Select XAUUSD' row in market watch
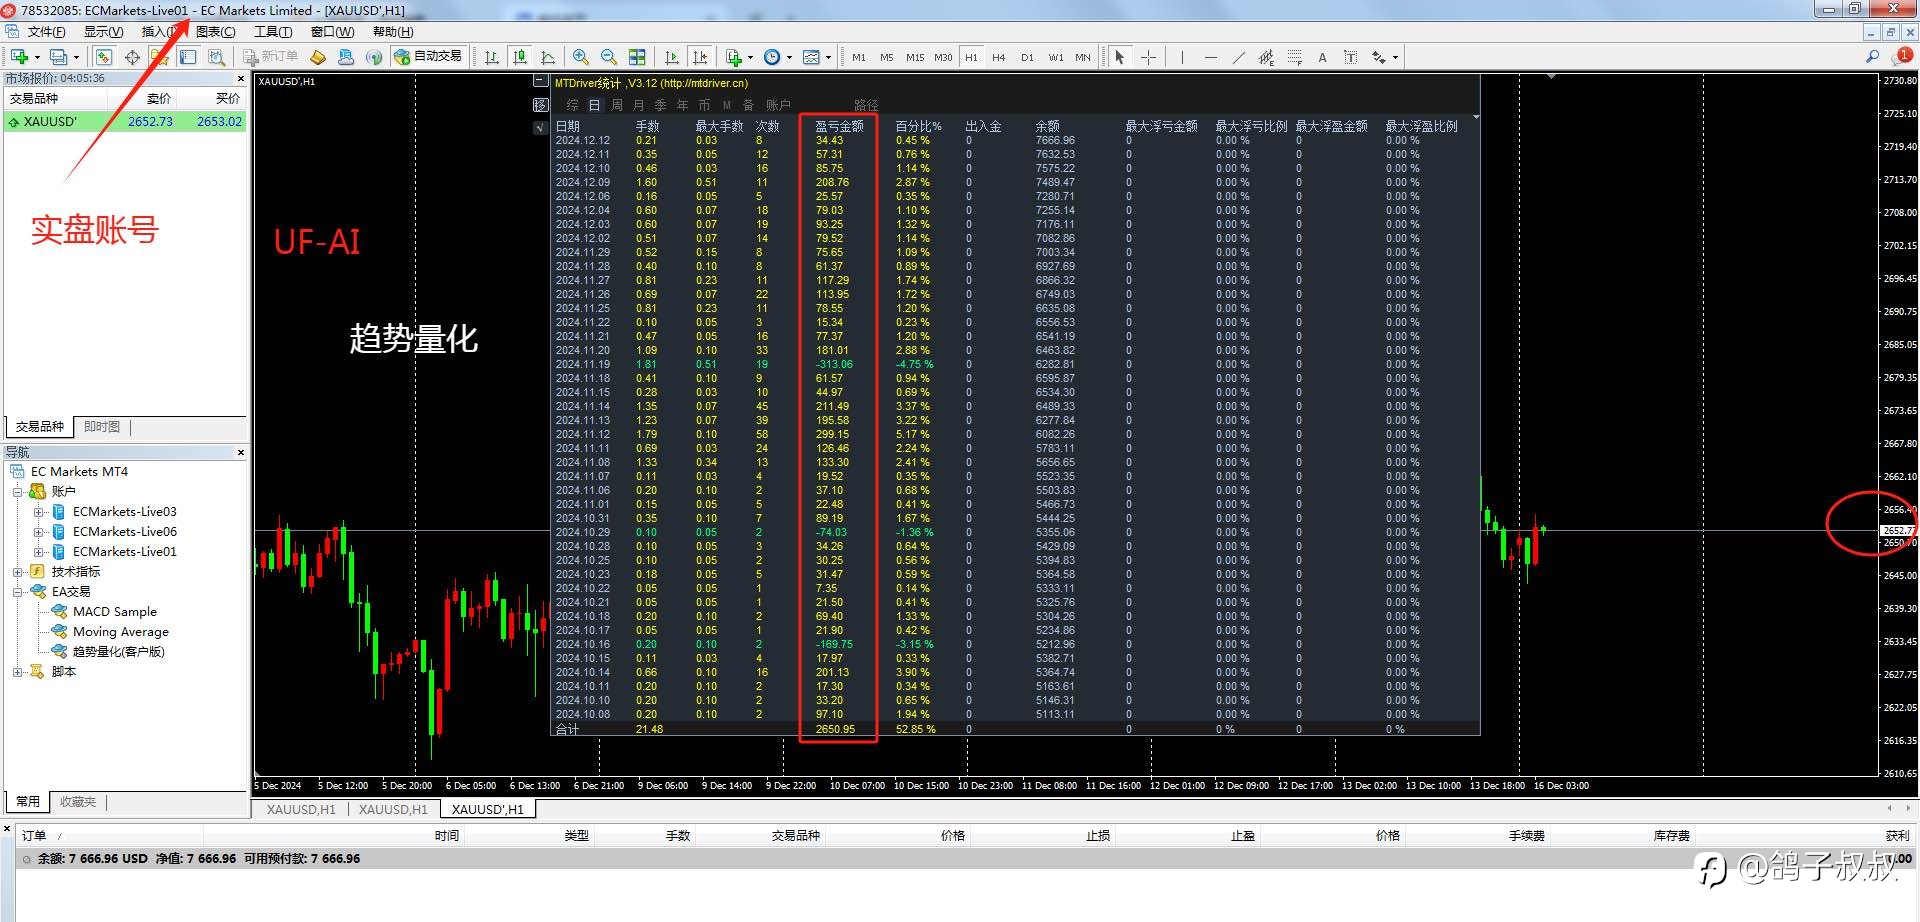 click(x=125, y=122)
